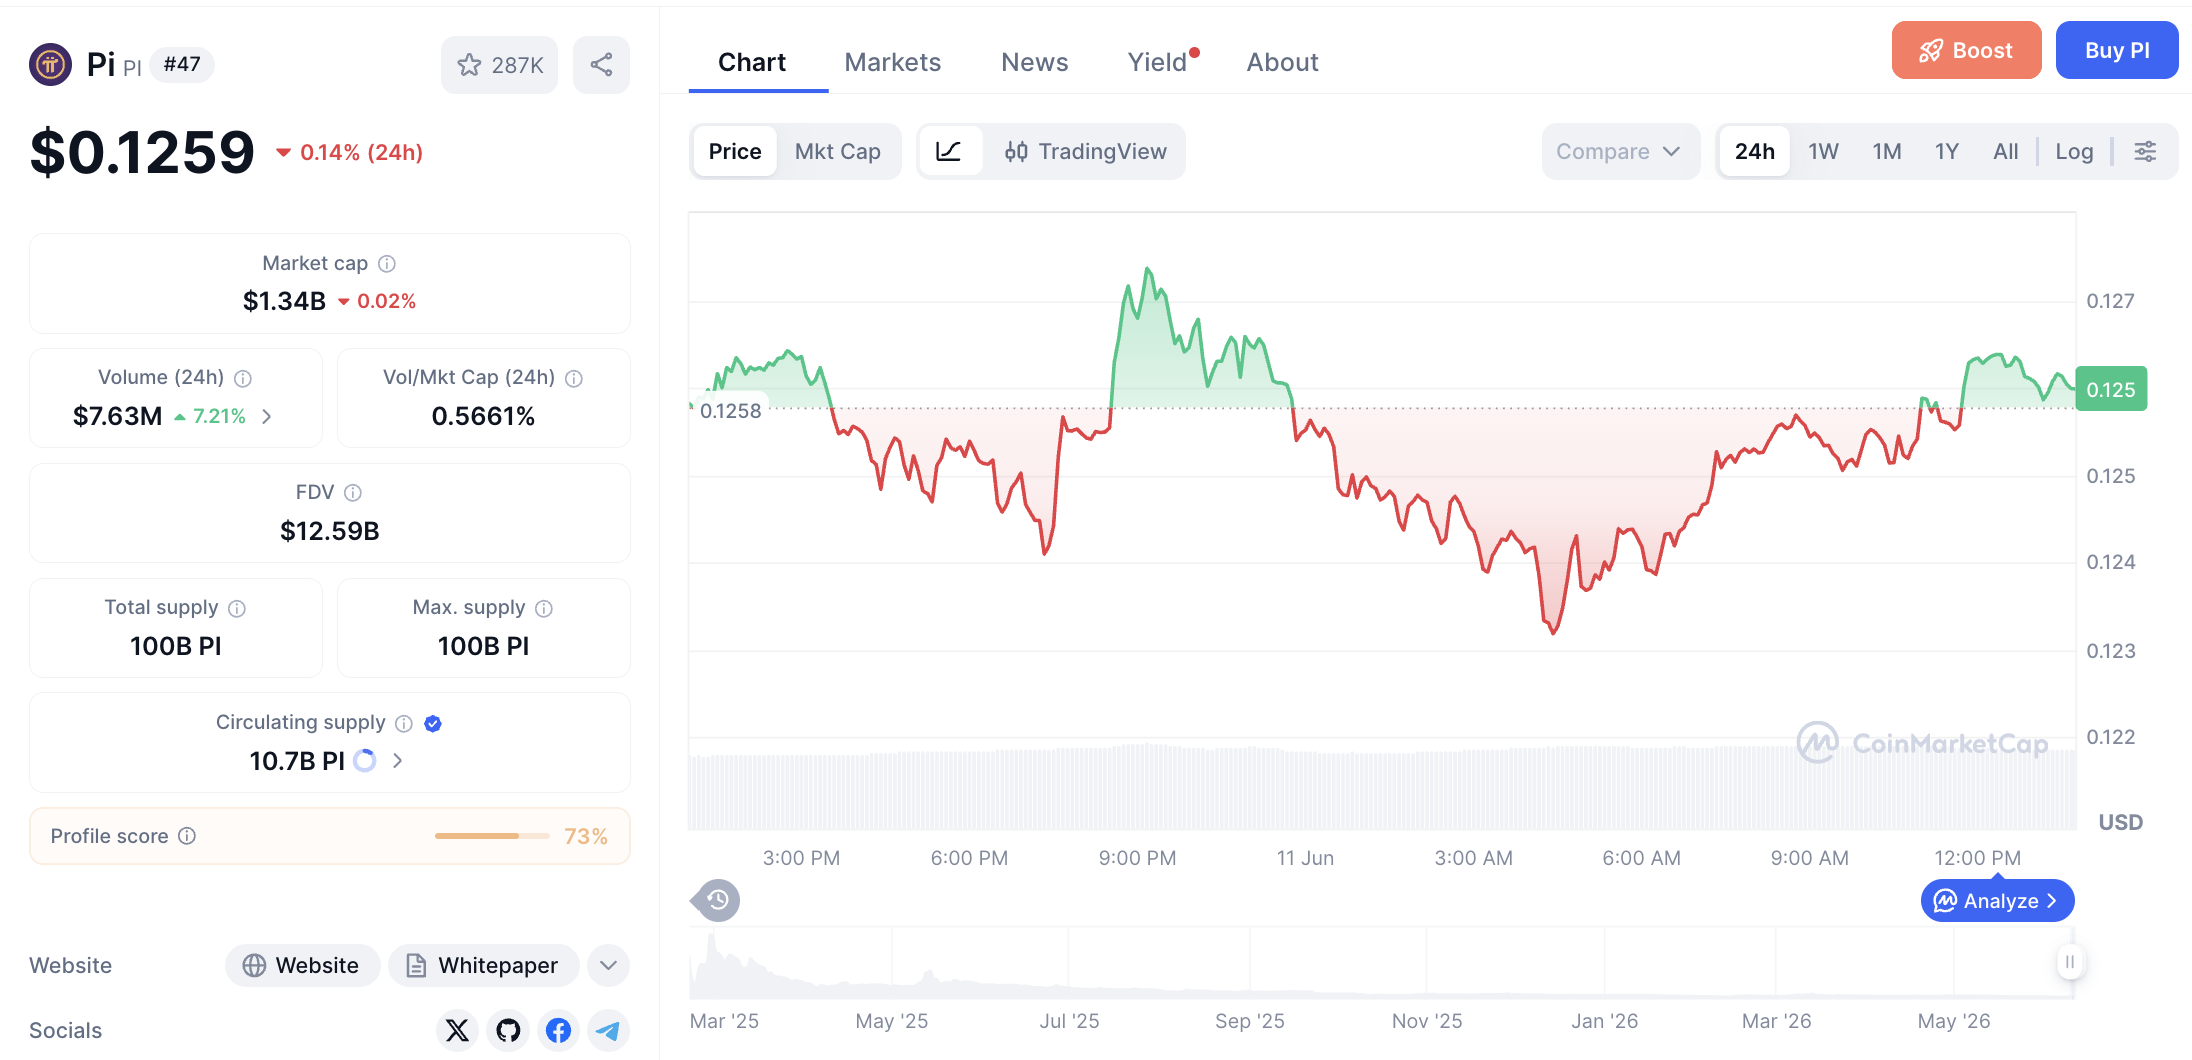2192x1060 pixels.
Task: Click the current price tag 0.125
Action: pos(2111,390)
